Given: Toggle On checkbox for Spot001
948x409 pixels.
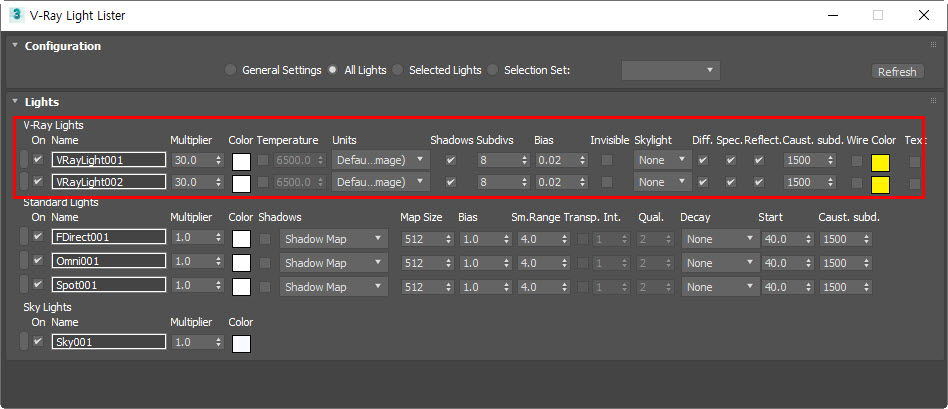Looking at the screenshot, I should coord(39,284).
